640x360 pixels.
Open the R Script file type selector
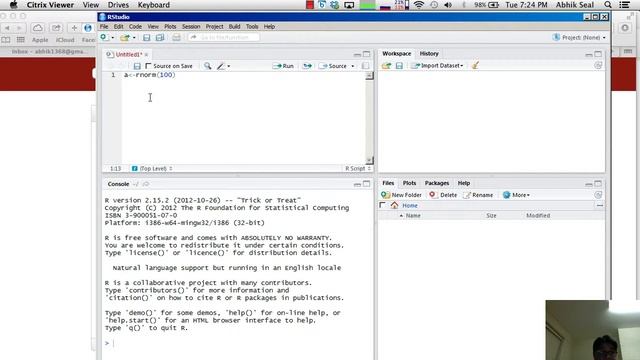[358, 169]
